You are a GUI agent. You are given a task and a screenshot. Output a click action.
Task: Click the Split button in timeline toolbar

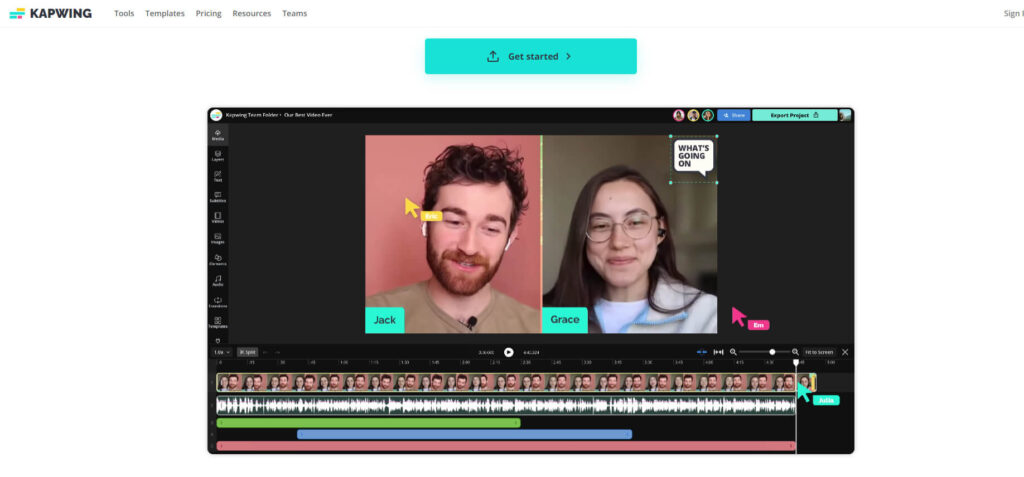[x=247, y=352]
